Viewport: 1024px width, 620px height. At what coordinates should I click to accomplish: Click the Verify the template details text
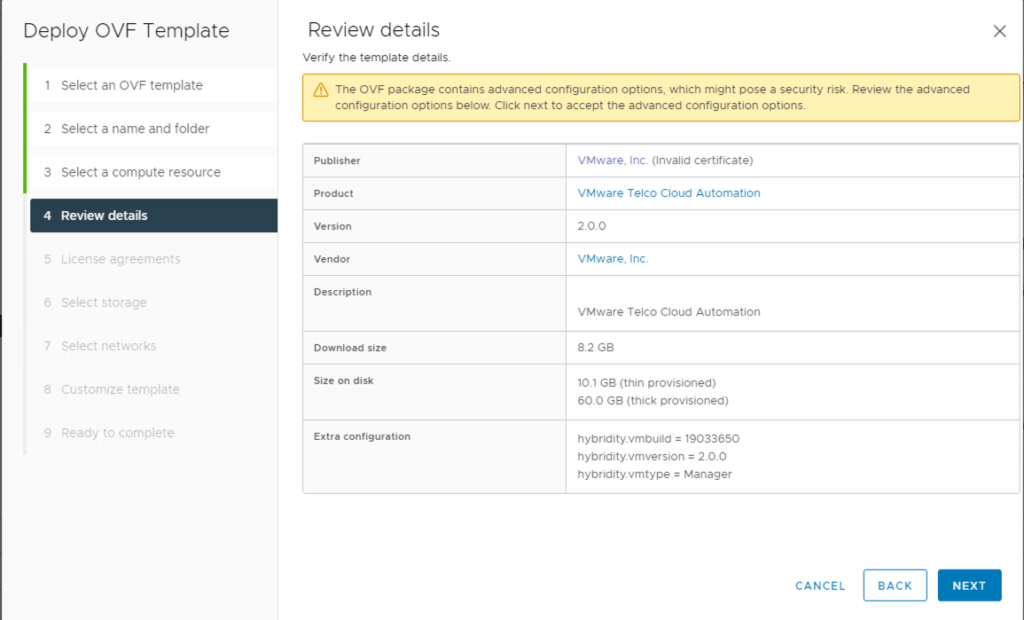pyautogui.click(x=376, y=57)
